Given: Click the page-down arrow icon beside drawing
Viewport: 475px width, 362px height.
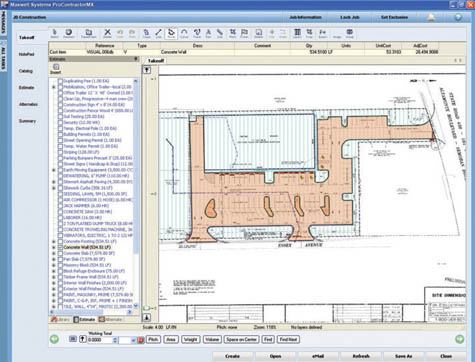Looking at the screenshot, I should pos(147,317).
